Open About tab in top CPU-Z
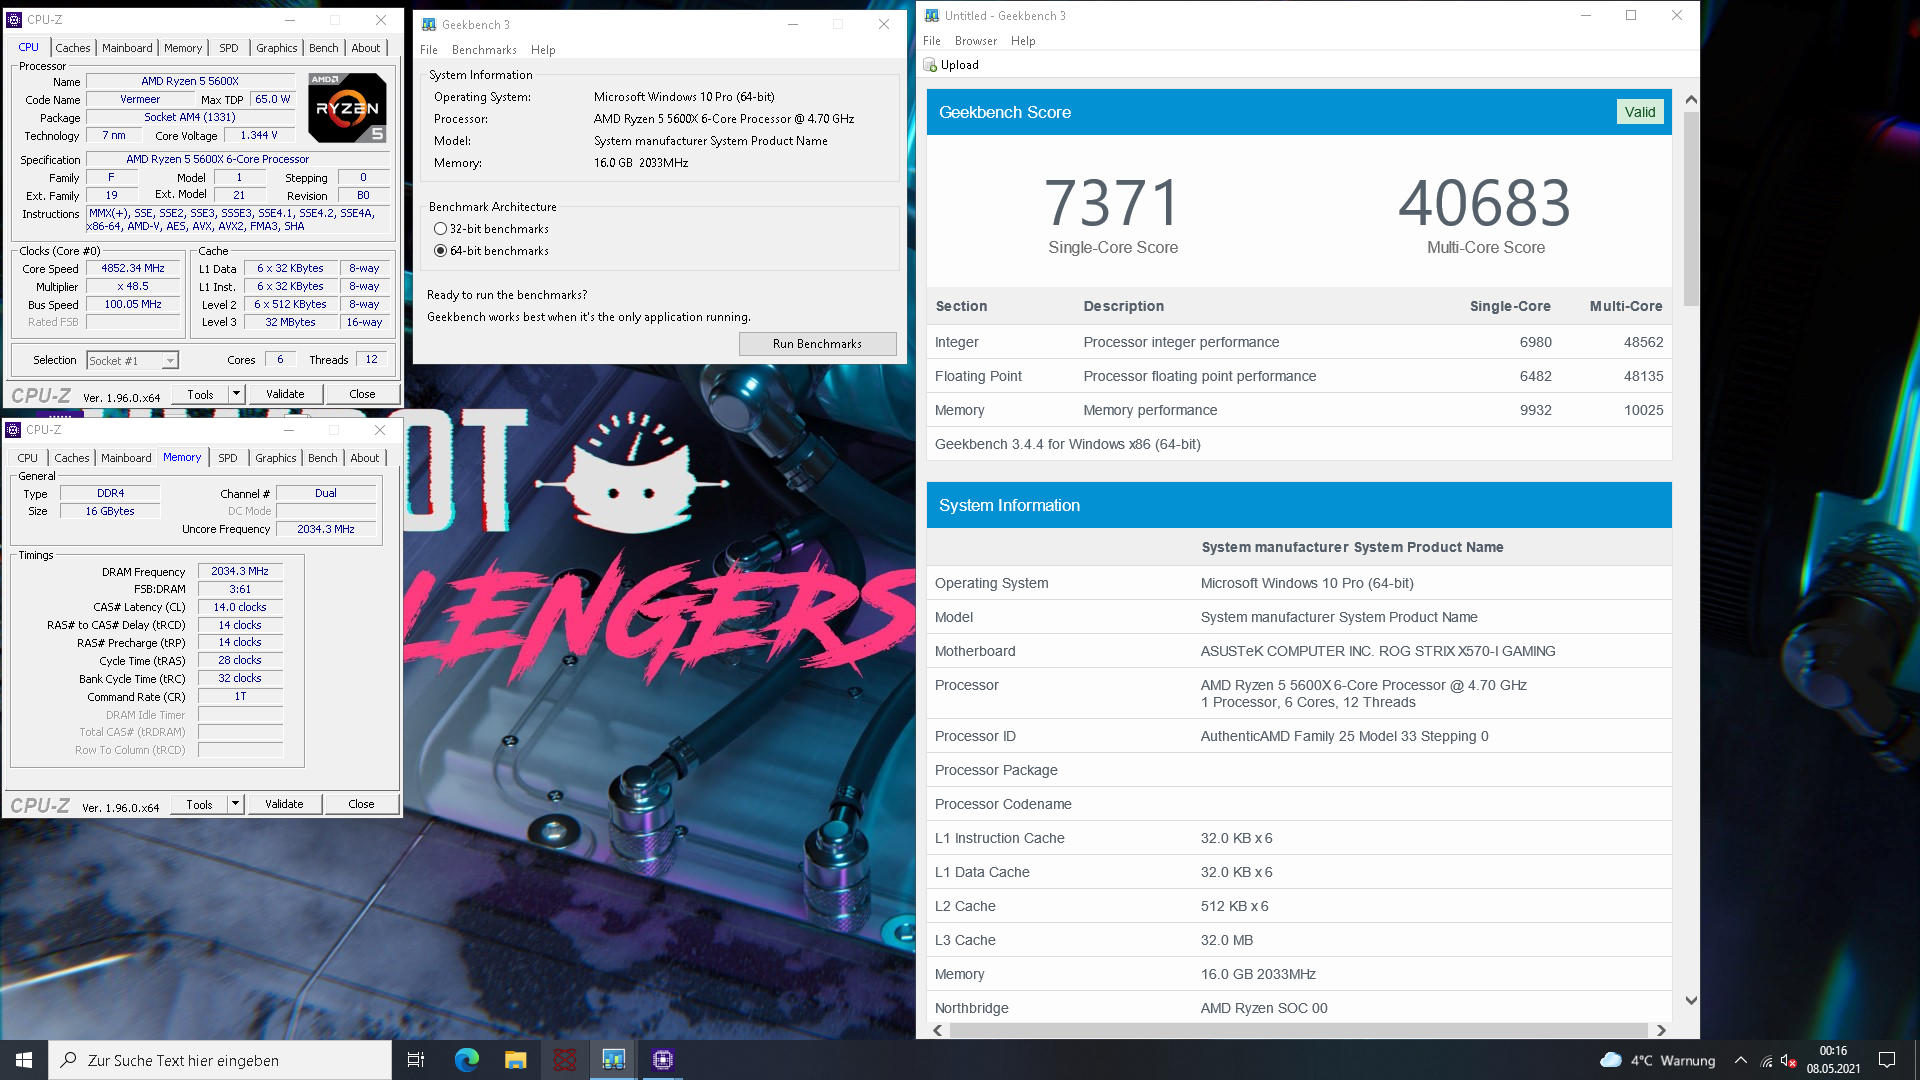 [x=366, y=48]
